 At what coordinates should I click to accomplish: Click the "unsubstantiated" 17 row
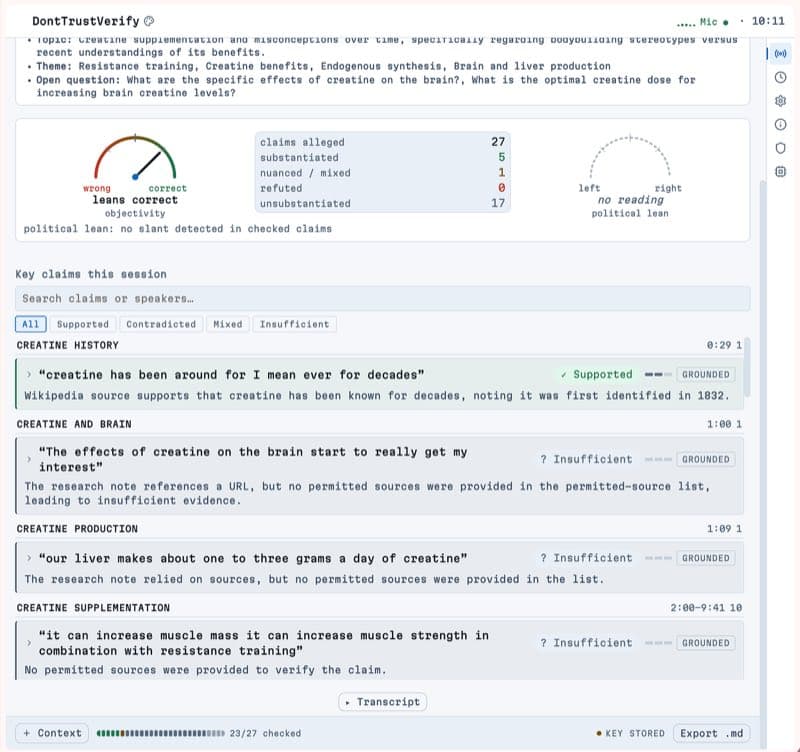[x=383, y=203]
